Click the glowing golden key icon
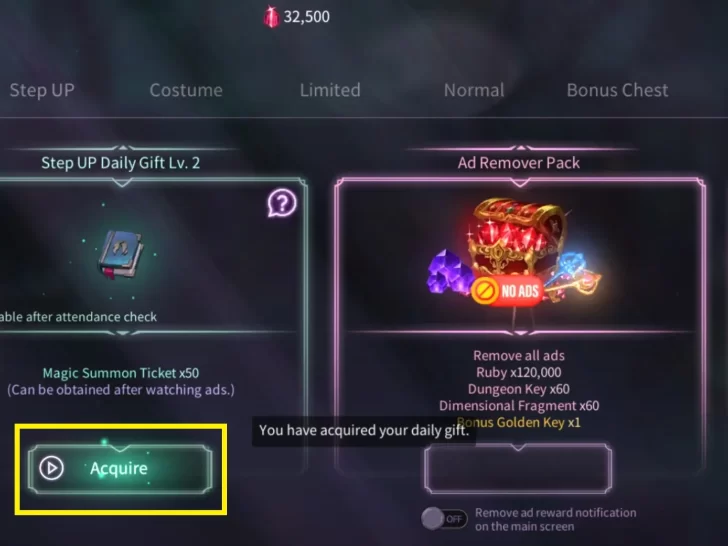 [x=574, y=278]
